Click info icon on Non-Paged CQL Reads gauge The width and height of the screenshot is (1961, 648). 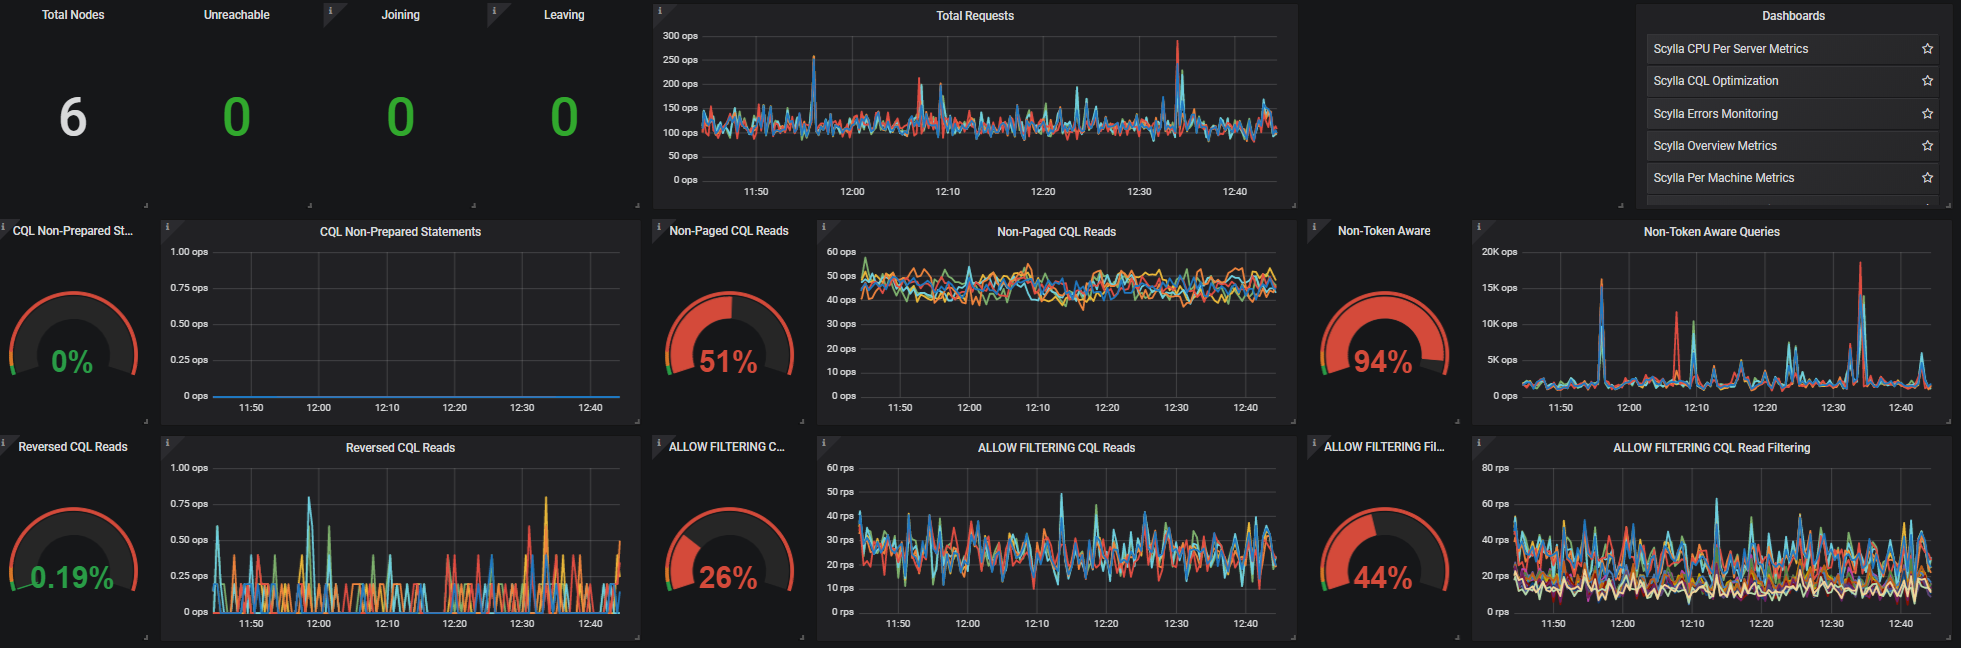coord(659,227)
